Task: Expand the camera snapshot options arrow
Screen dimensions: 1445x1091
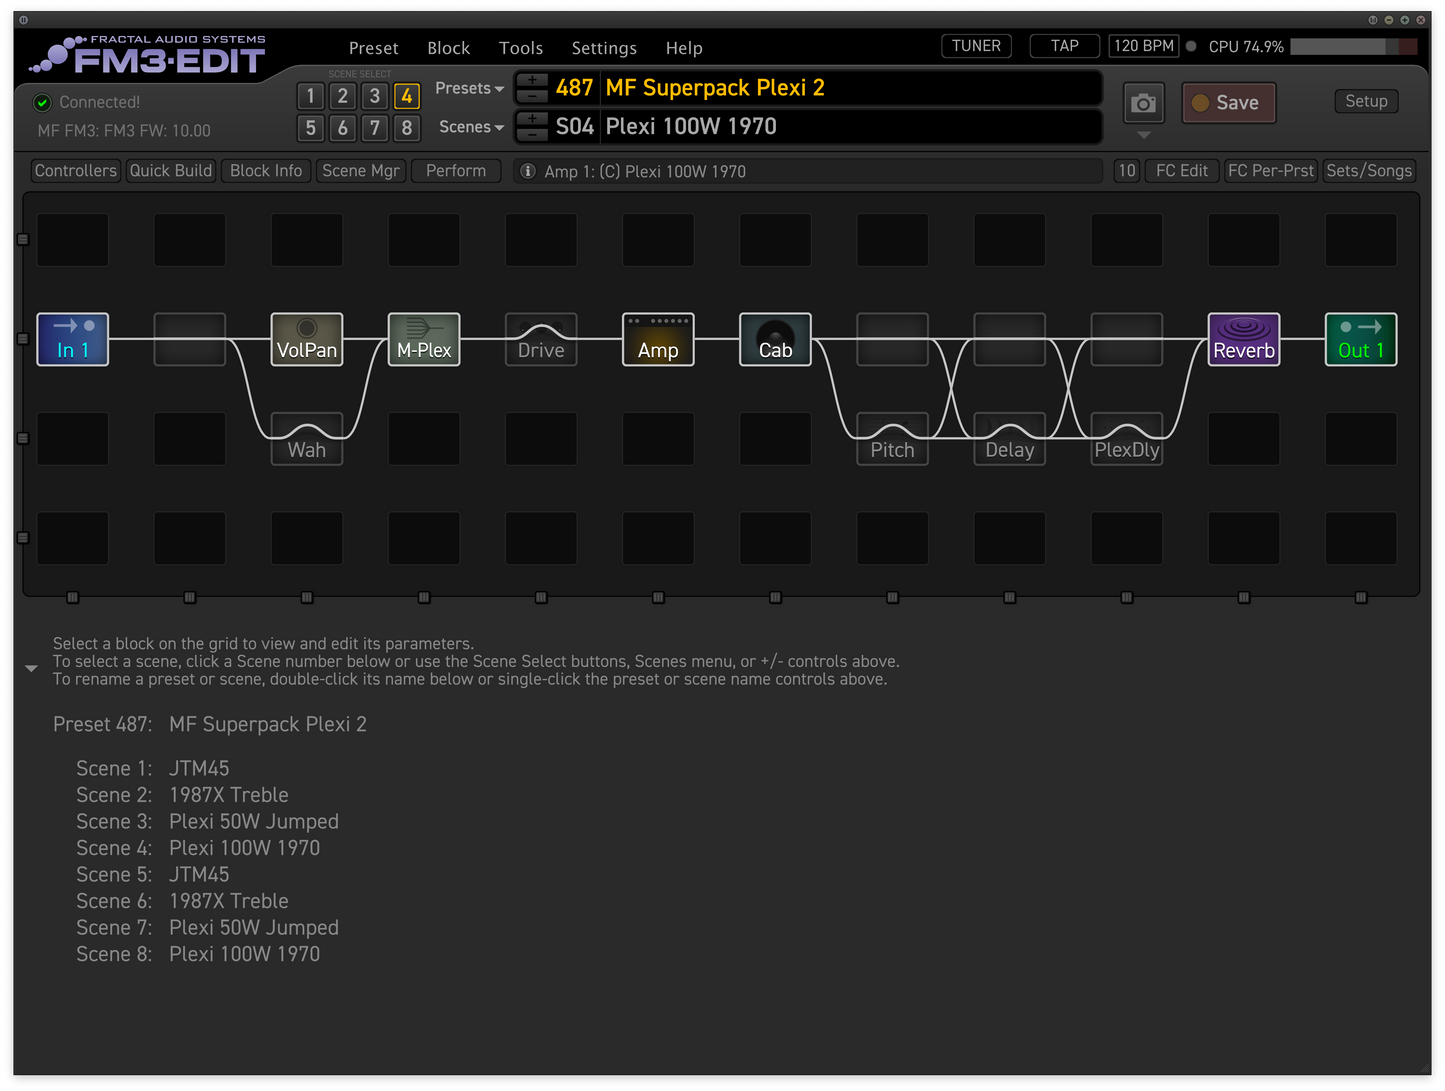Action: (1143, 133)
